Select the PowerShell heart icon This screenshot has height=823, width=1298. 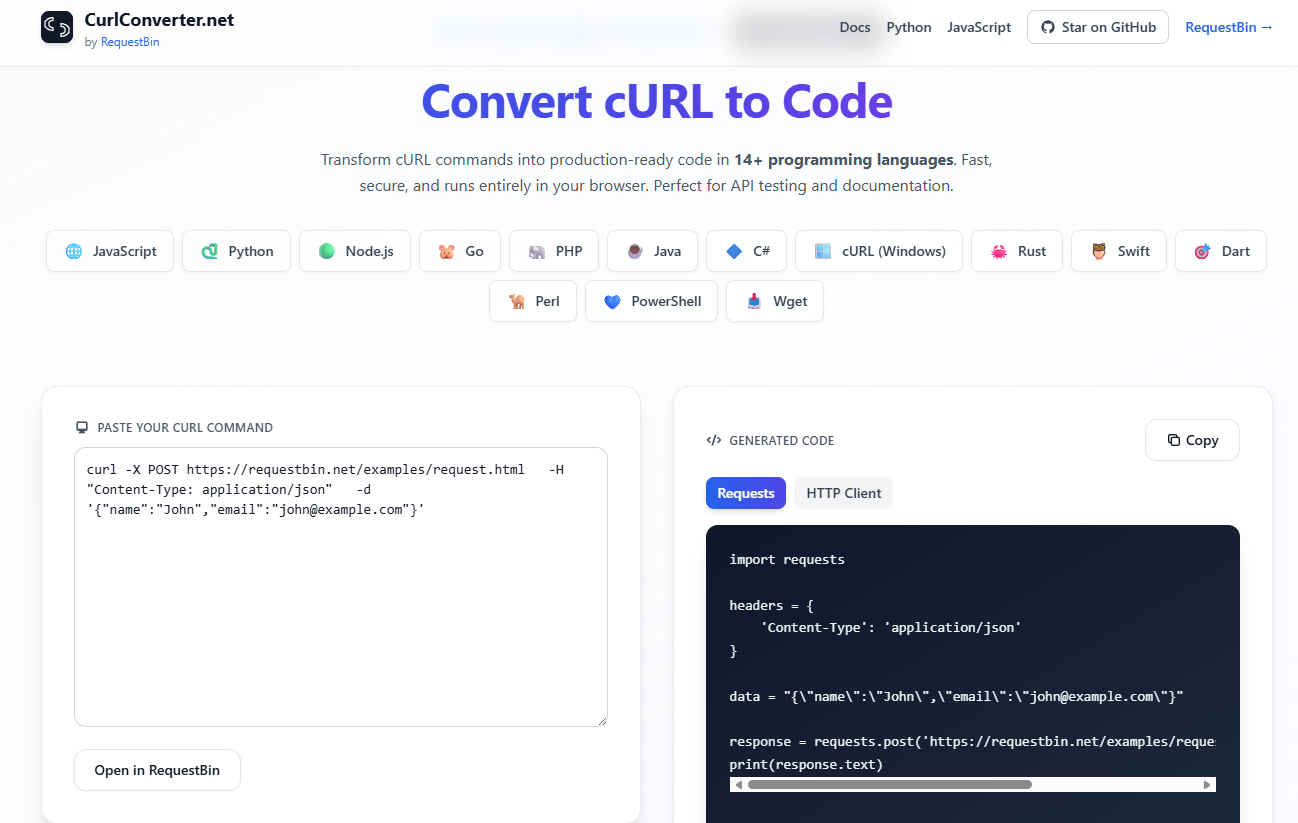tap(612, 301)
